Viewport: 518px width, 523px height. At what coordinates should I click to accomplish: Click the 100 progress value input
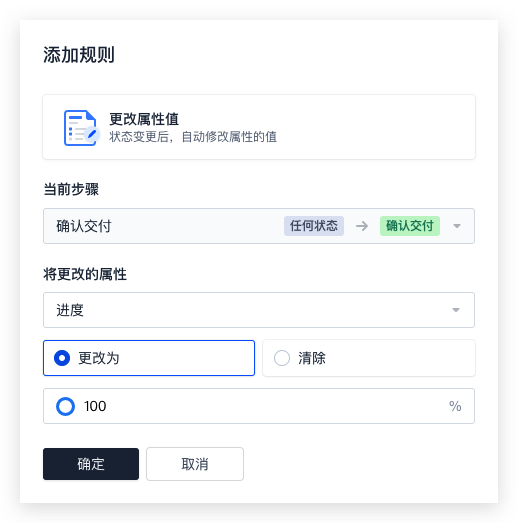[259, 406]
